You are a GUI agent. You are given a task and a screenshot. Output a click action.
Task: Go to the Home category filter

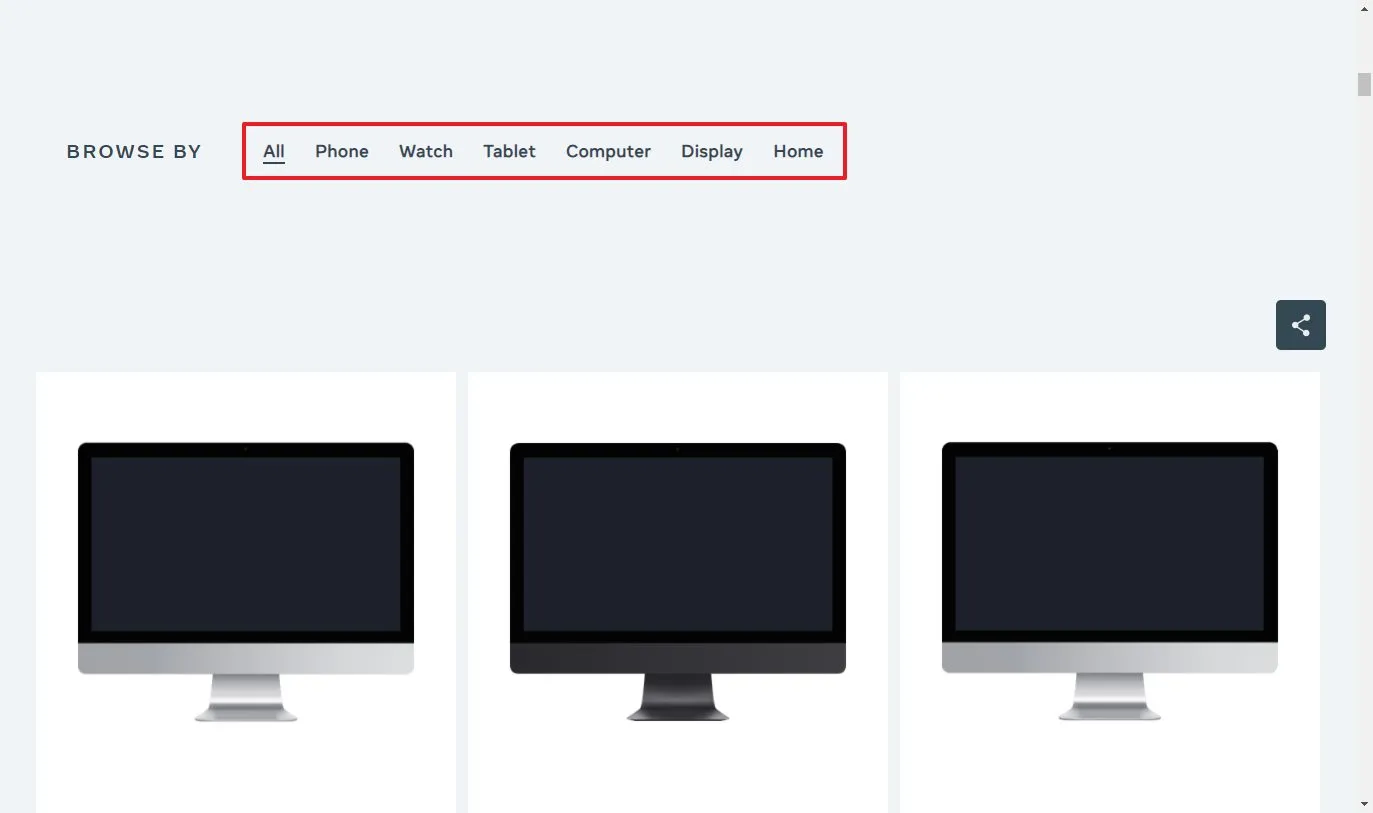coord(798,151)
